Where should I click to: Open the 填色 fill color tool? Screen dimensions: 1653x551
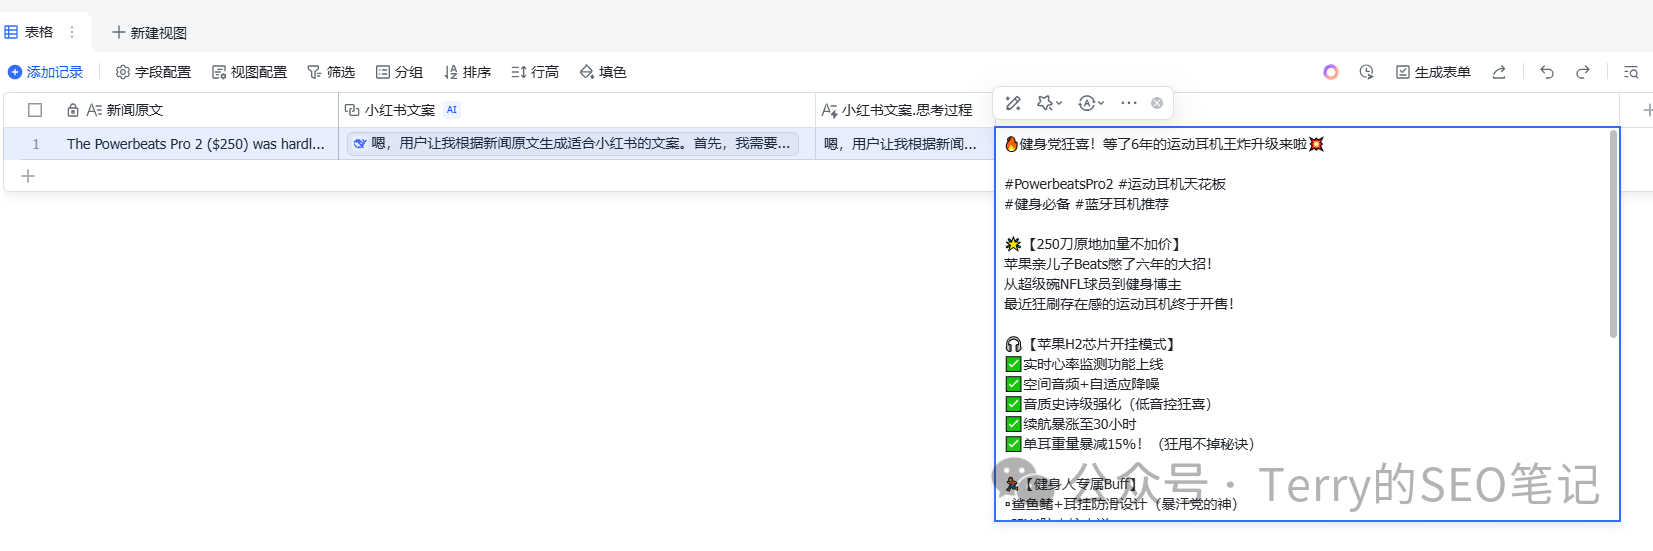603,72
